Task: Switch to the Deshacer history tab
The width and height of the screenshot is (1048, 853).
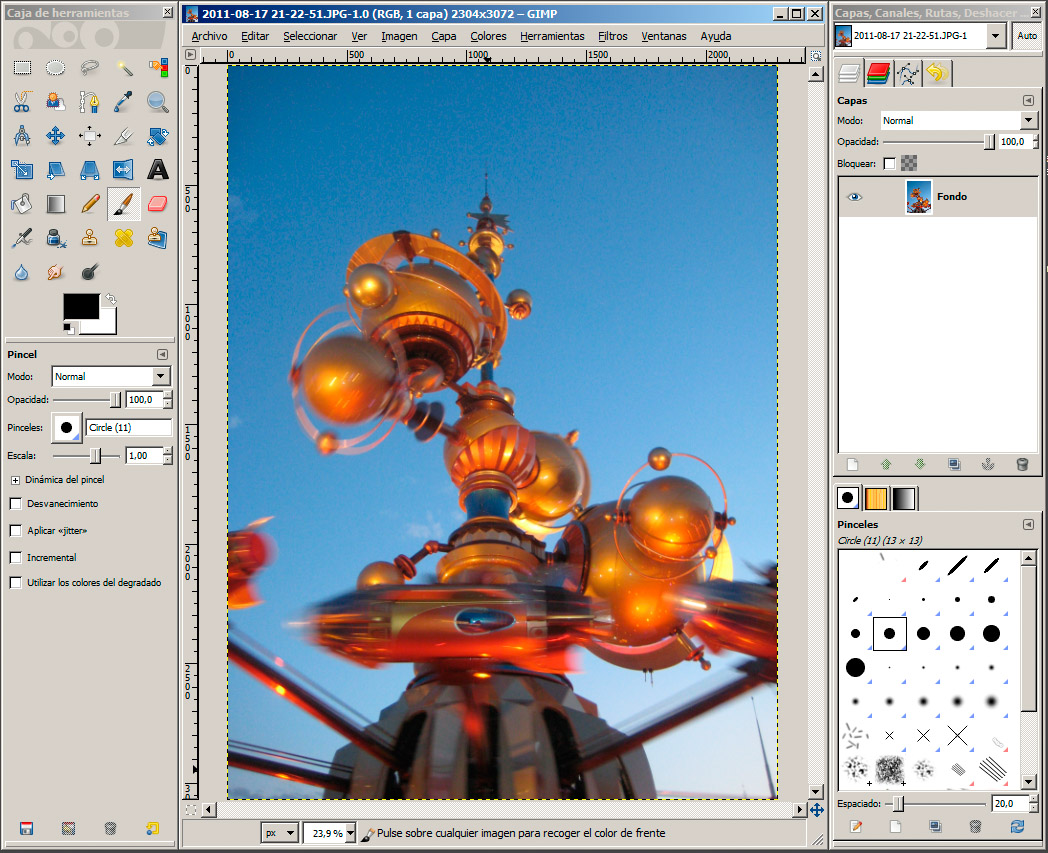Action: pyautogui.click(x=937, y=72)
